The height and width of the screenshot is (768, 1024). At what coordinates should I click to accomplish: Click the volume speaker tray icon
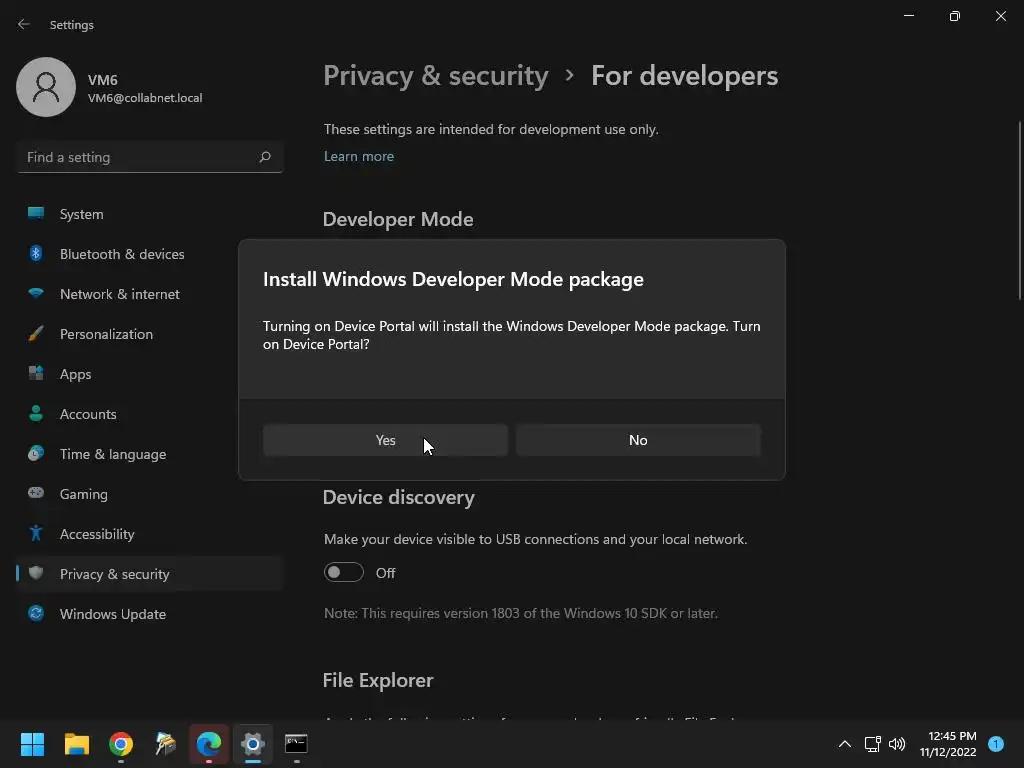(x=897, y=744)
